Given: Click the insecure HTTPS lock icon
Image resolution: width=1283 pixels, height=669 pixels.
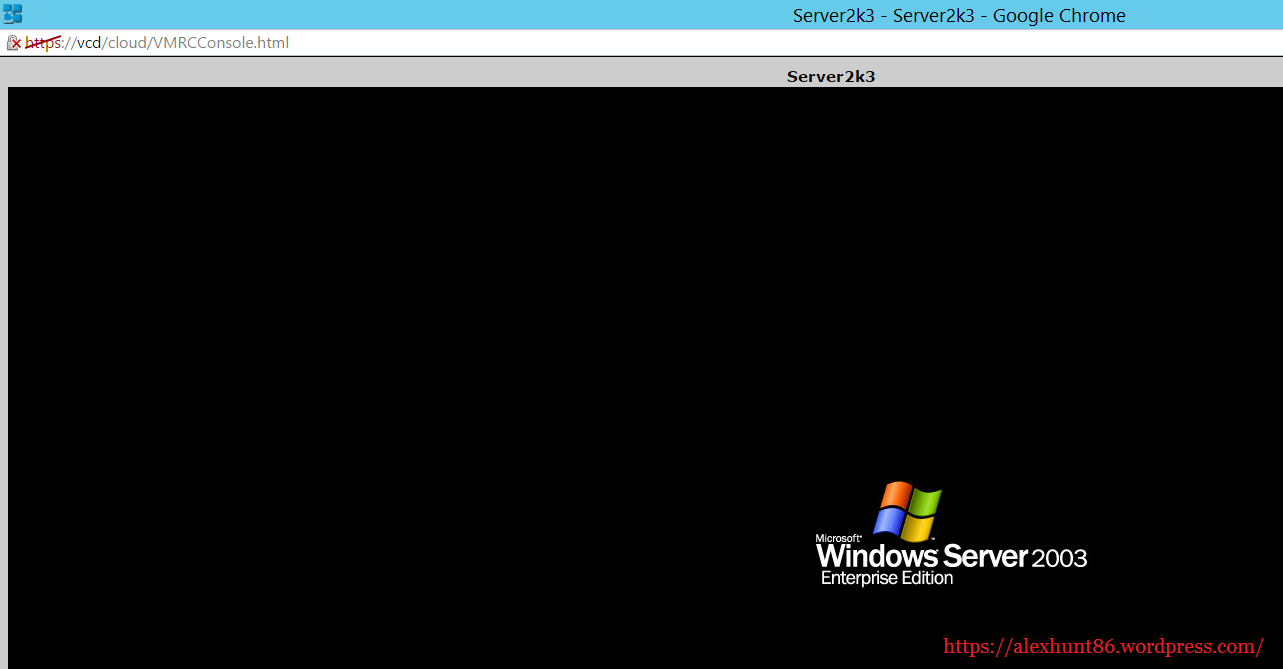Looking at the screenshot, I should pyautogui.click(x=13, y=43).
